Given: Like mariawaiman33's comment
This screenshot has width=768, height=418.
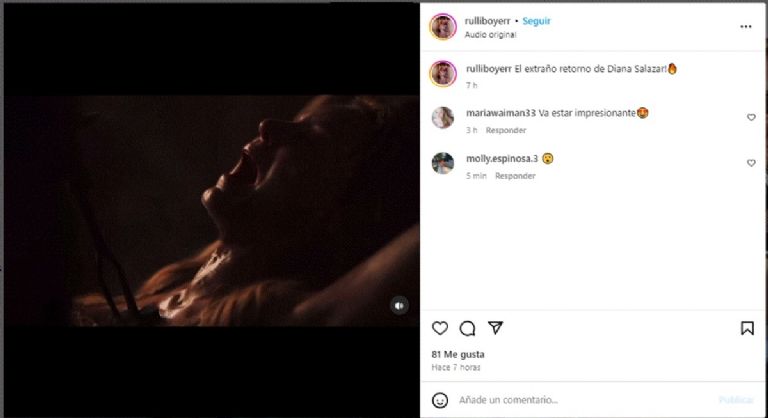Looking at the screenshot, I should [x=751, y=117].
